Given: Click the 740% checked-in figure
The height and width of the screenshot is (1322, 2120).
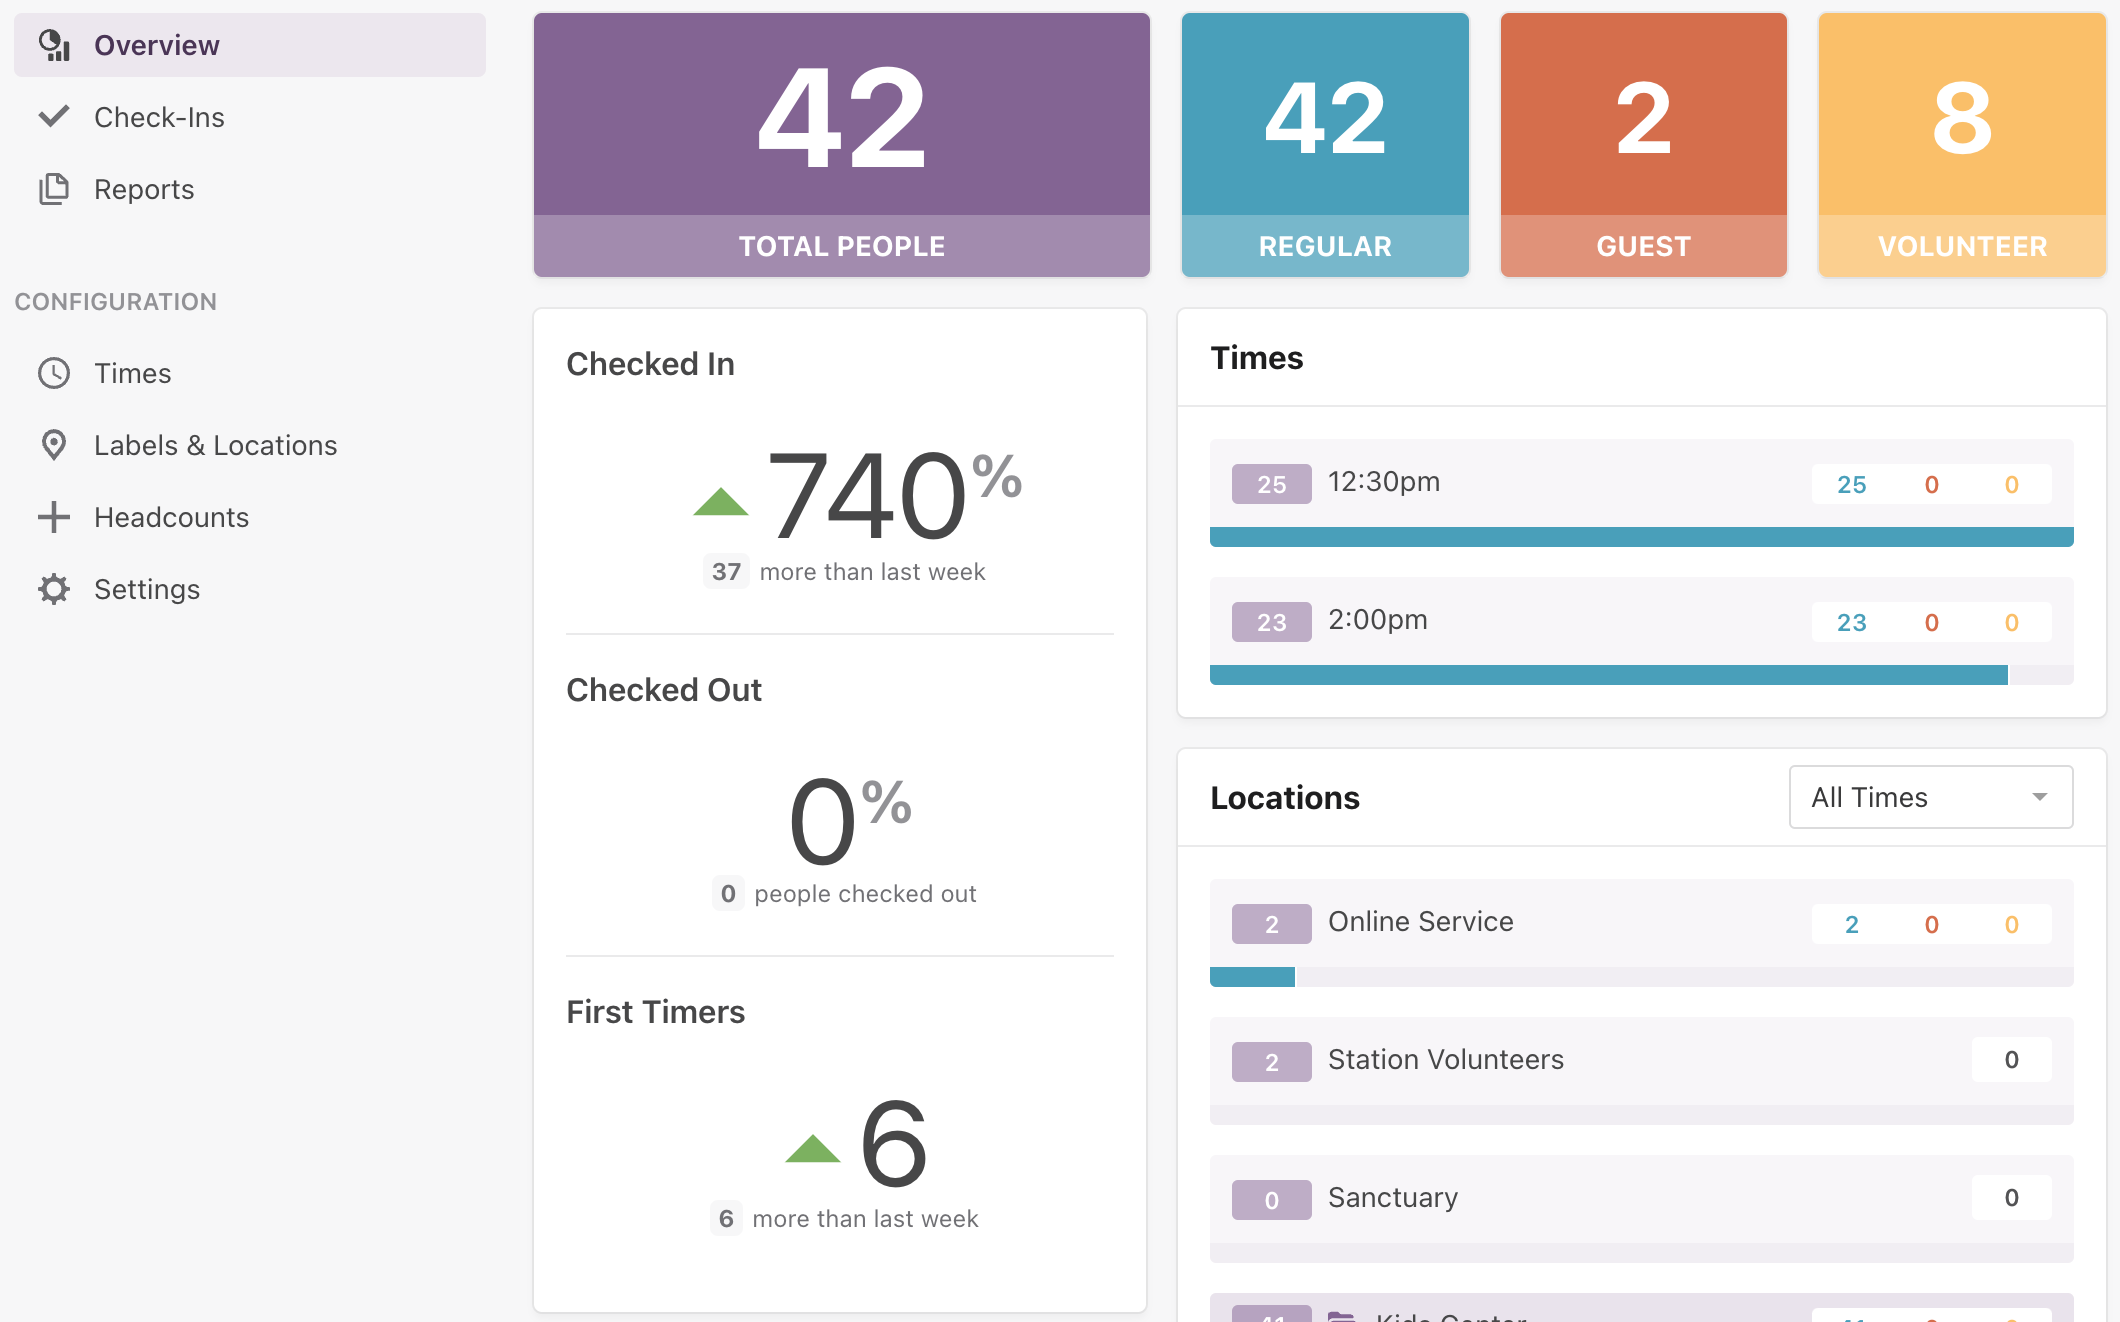Looking at the screenshot, I should (x=894, y=494).
